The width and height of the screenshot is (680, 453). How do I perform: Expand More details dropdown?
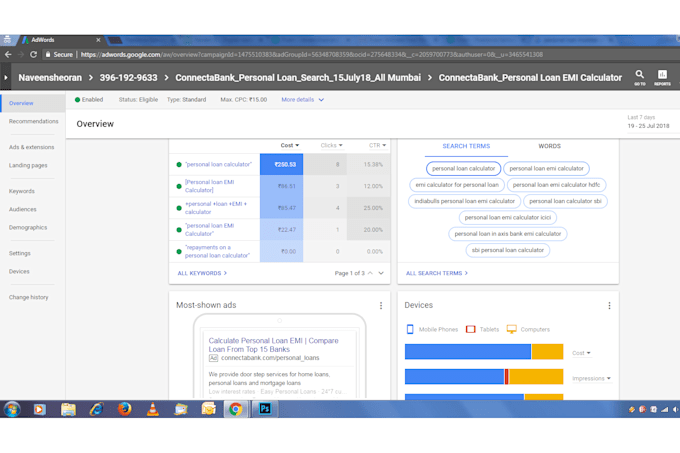coord(303,100)
